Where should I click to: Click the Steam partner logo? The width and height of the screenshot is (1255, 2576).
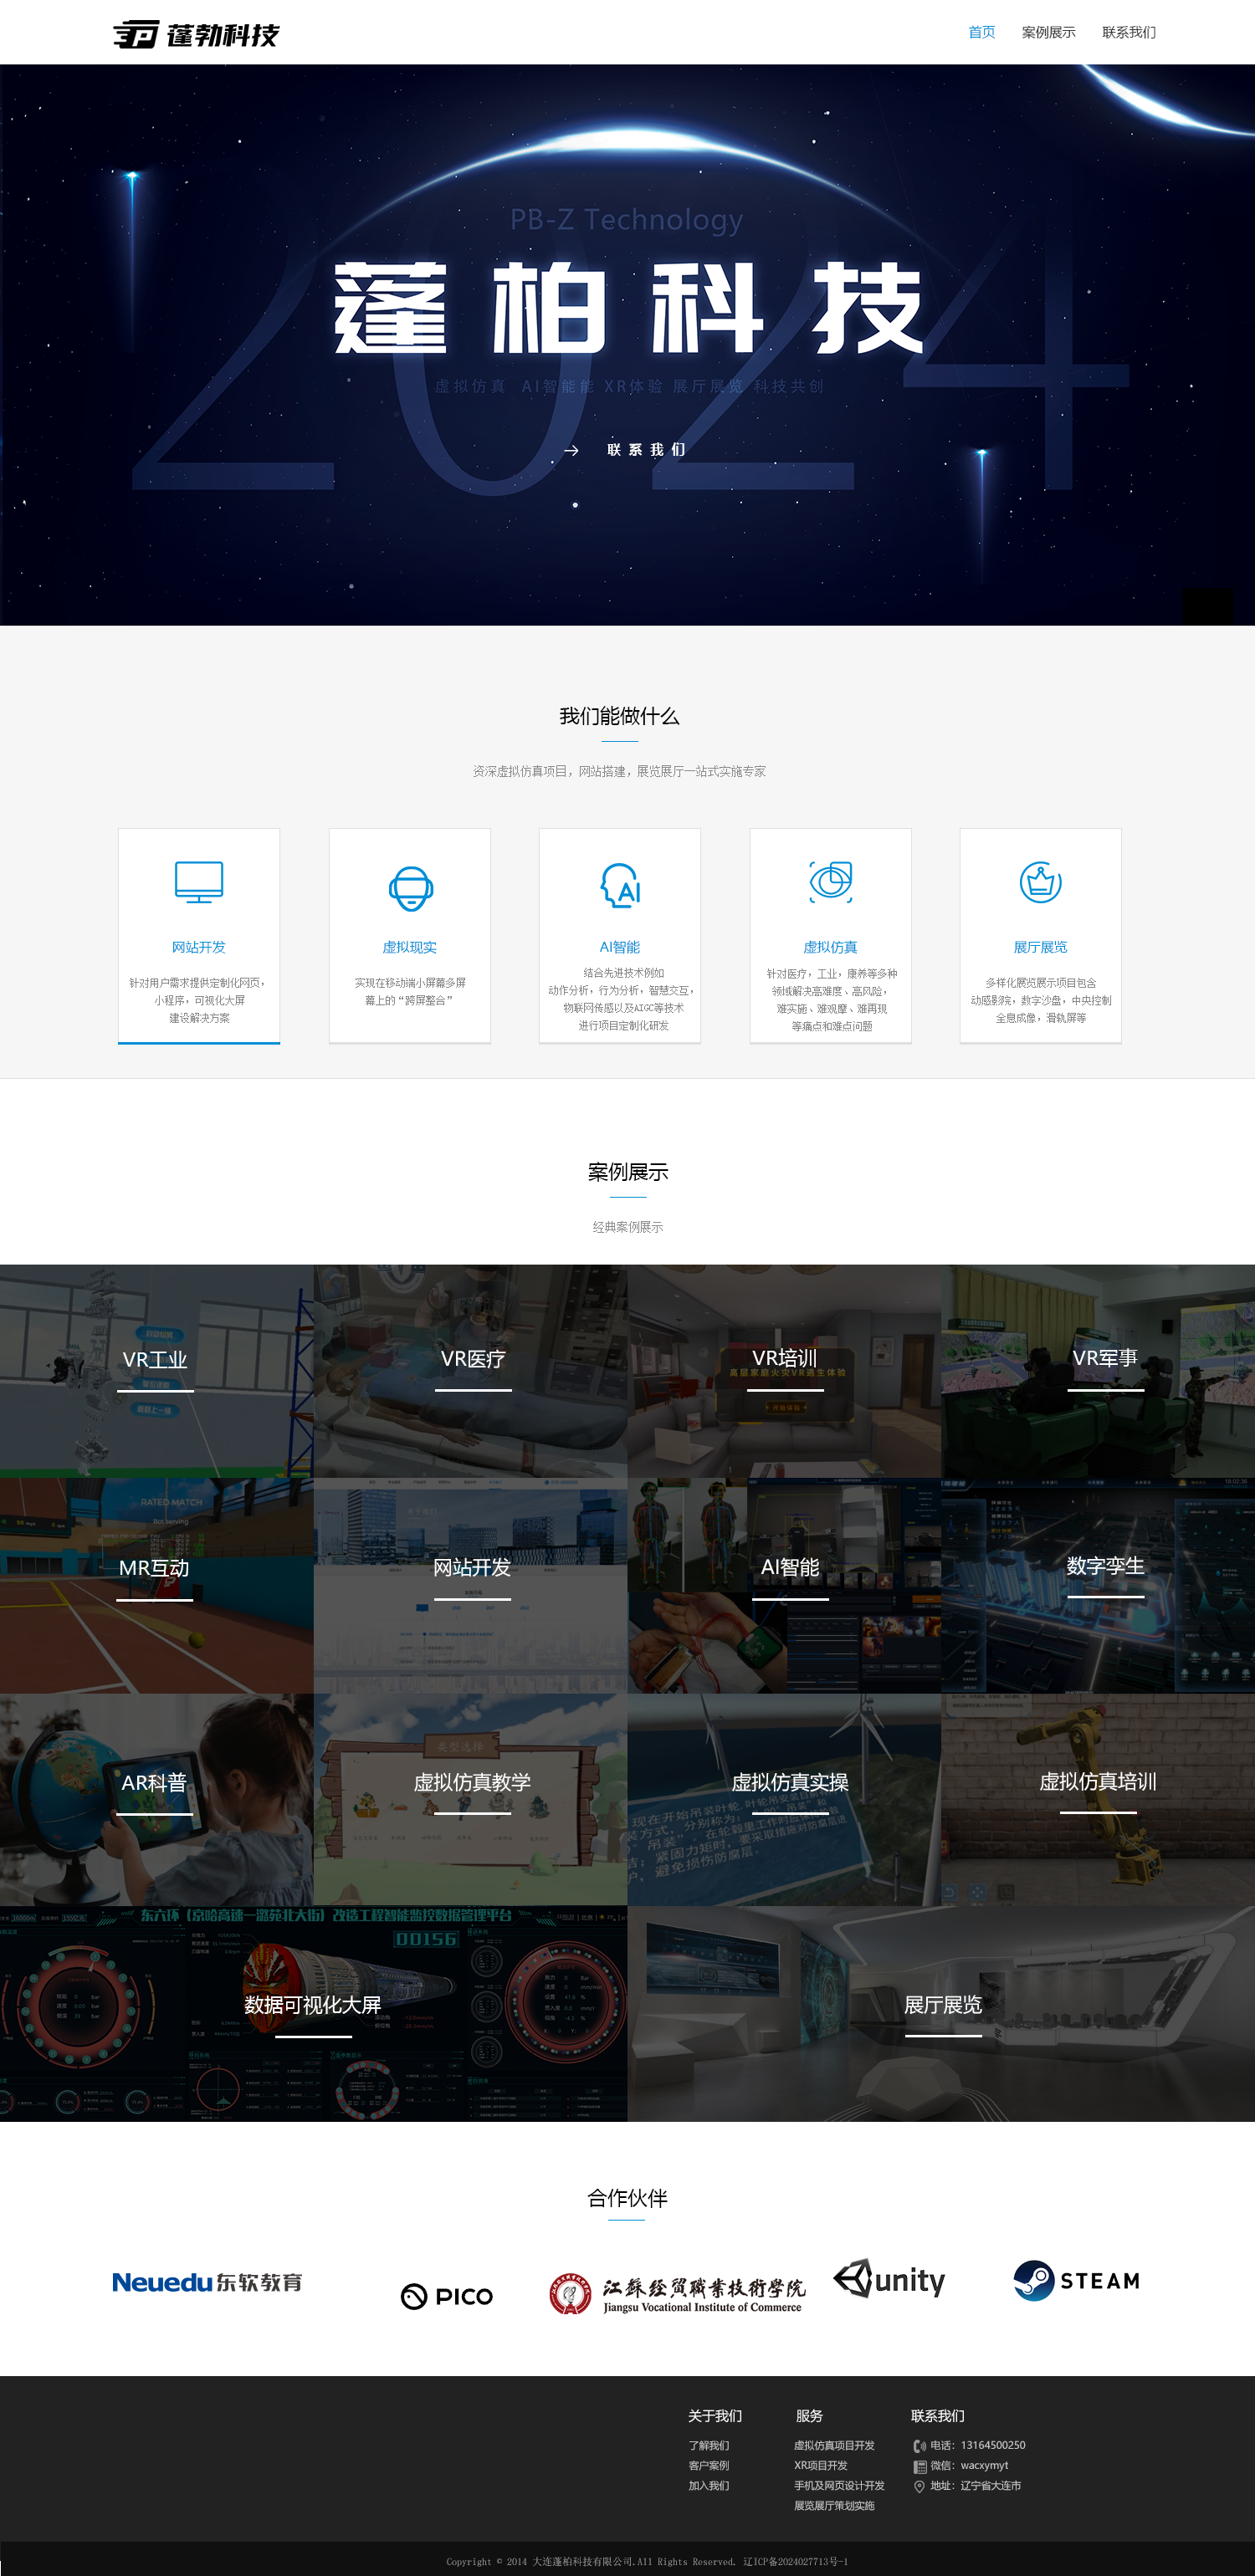click(x=1076, y=2280)
